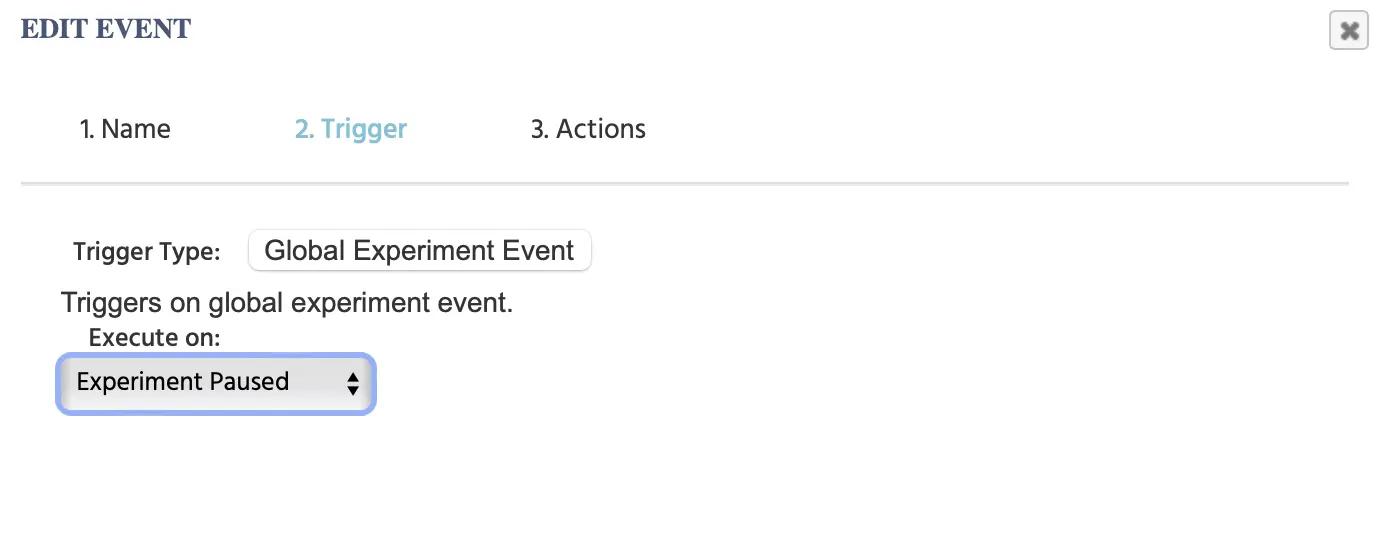Viewport: 1376px width, 548px height.
Task: Select the Trigger step tab
Action: pyautogui.click(x=351, y=129)
